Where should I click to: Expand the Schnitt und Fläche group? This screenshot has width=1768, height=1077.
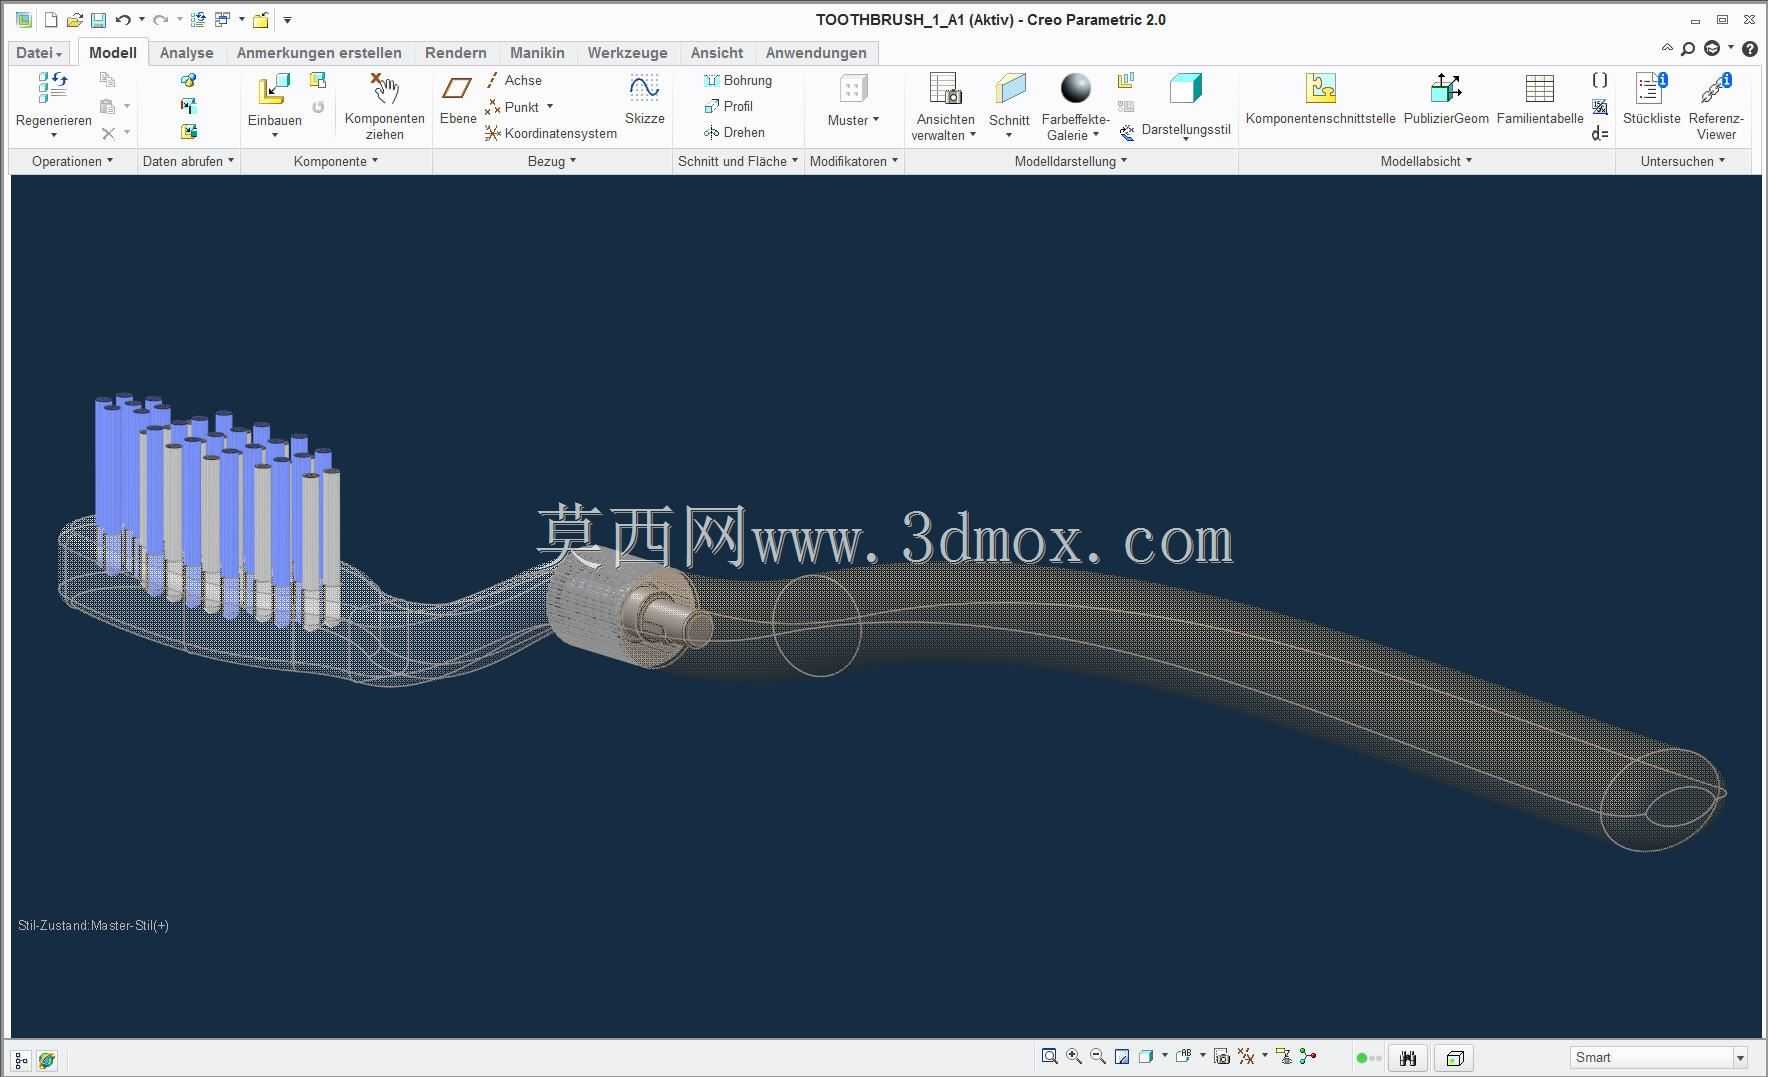tap(738, 161)
